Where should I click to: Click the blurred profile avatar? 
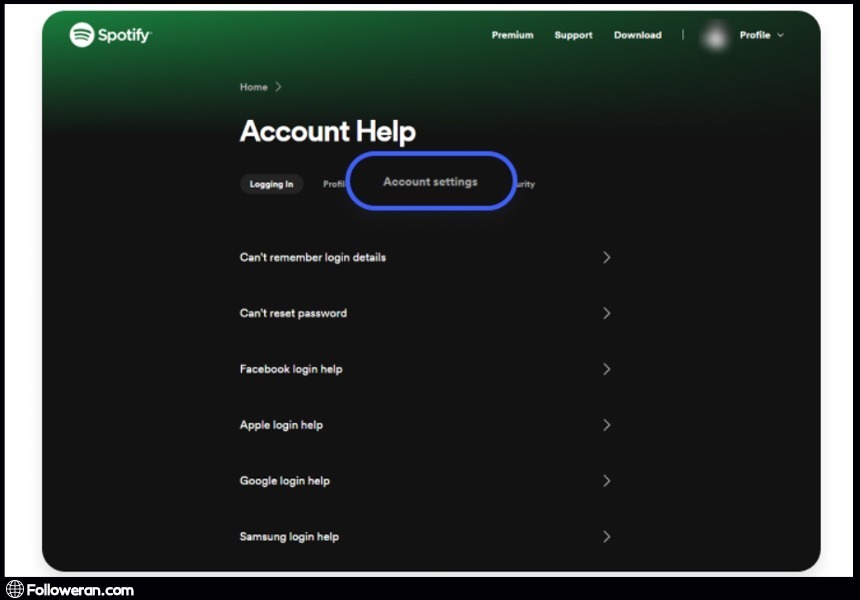715,36
